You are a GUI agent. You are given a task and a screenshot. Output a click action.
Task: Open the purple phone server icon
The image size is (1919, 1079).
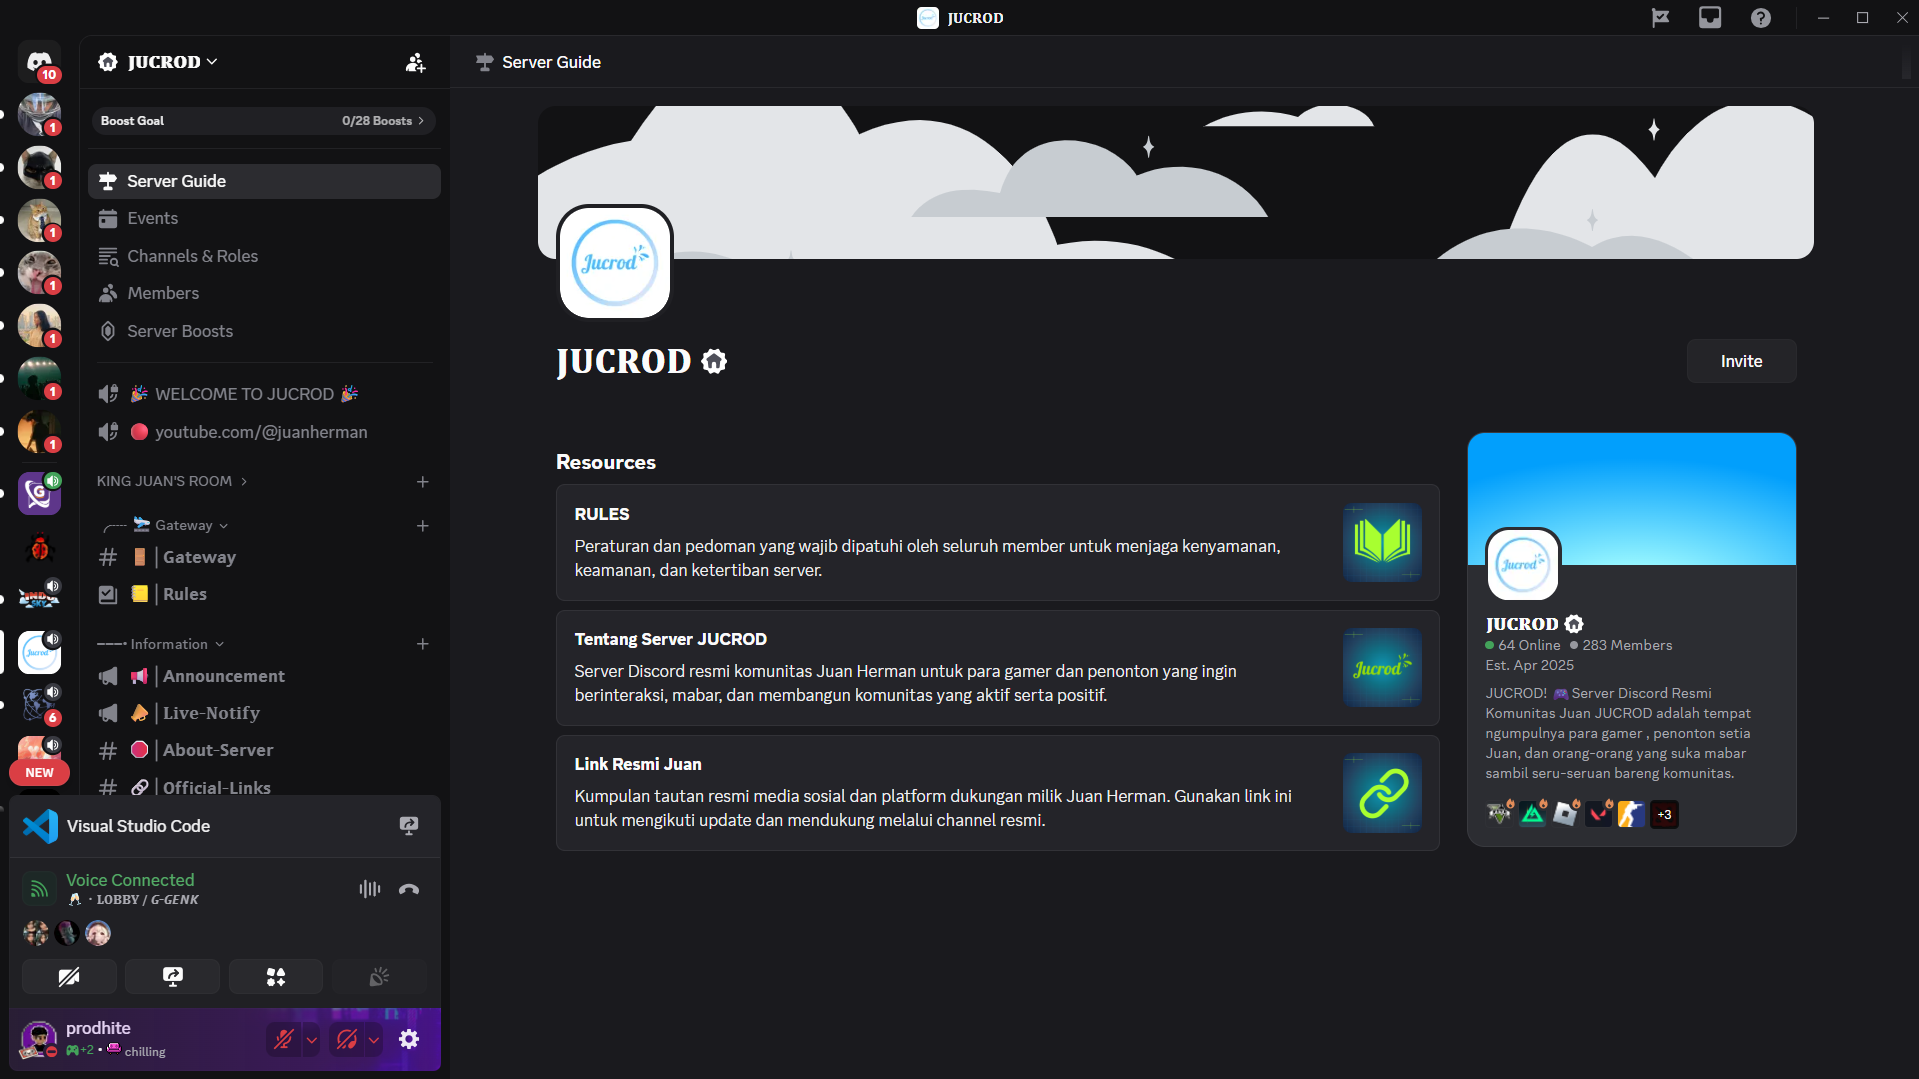point(39,493)
